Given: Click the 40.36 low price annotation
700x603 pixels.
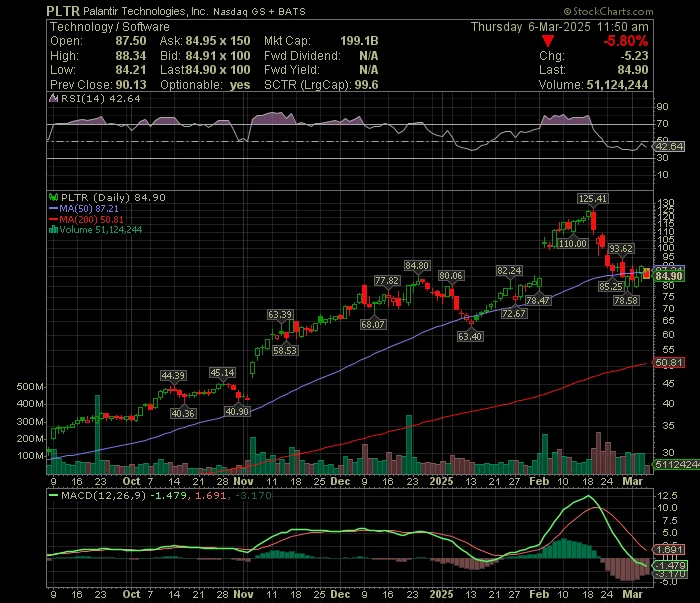Looking at the screenshot, I should click(183, 414).
